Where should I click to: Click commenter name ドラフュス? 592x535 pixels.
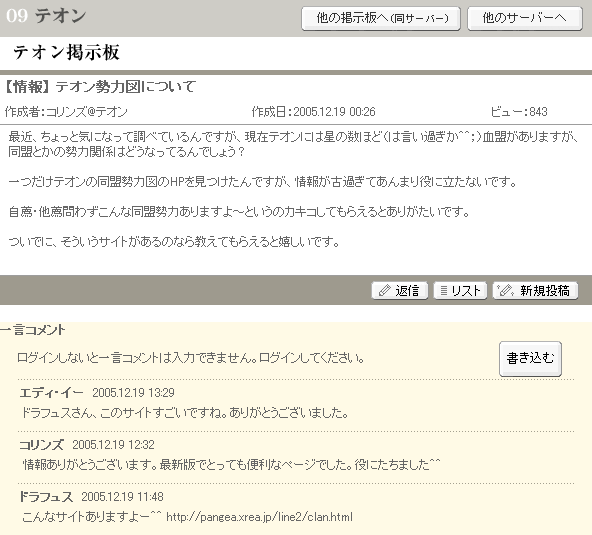click(x=46, y=496)
